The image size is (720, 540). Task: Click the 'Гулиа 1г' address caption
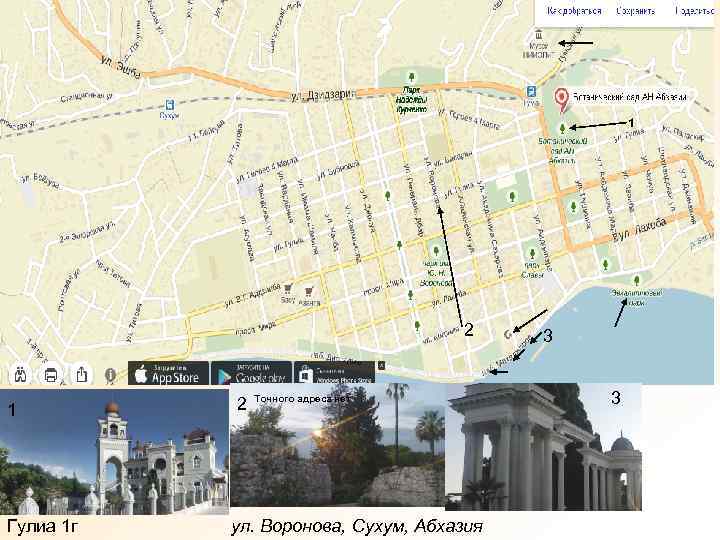coord(42,527)
